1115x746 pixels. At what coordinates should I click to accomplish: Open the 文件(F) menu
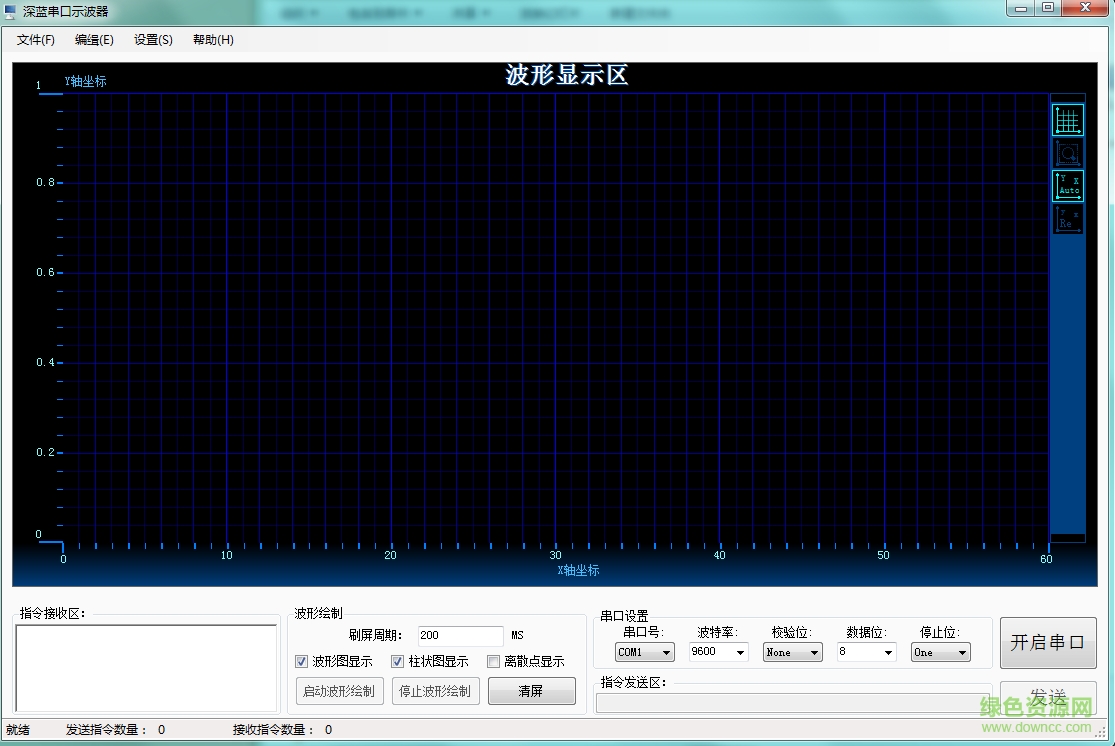pyautogui.click(x=36, y=40)
